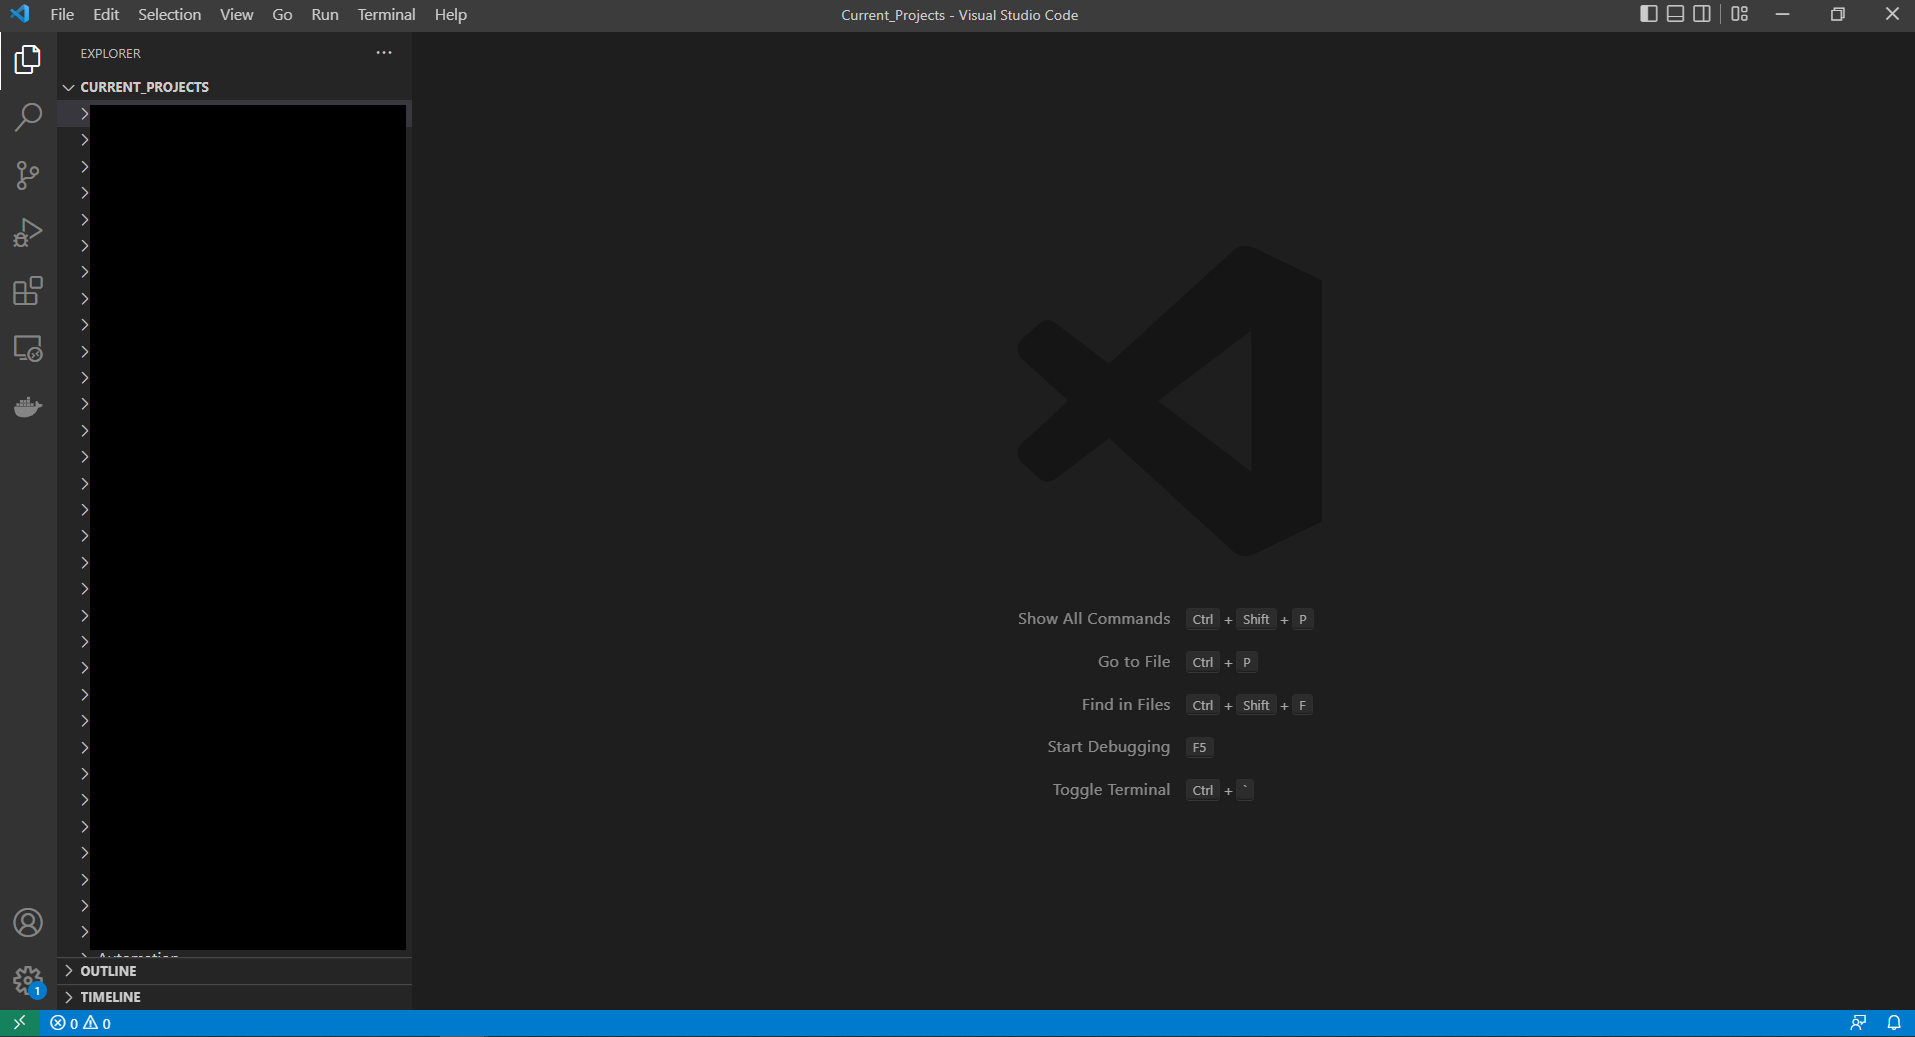Image resolution: width=1915 pixels, height=1037 pixels.
Task: Open the Docker view
Action: (x=28, y=407)
